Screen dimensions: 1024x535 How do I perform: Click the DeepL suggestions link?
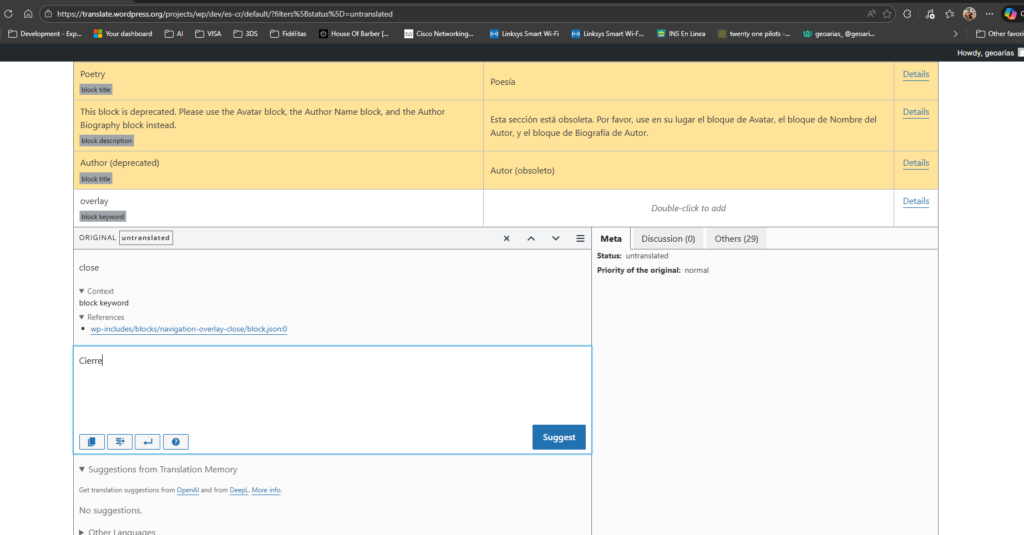238,491
